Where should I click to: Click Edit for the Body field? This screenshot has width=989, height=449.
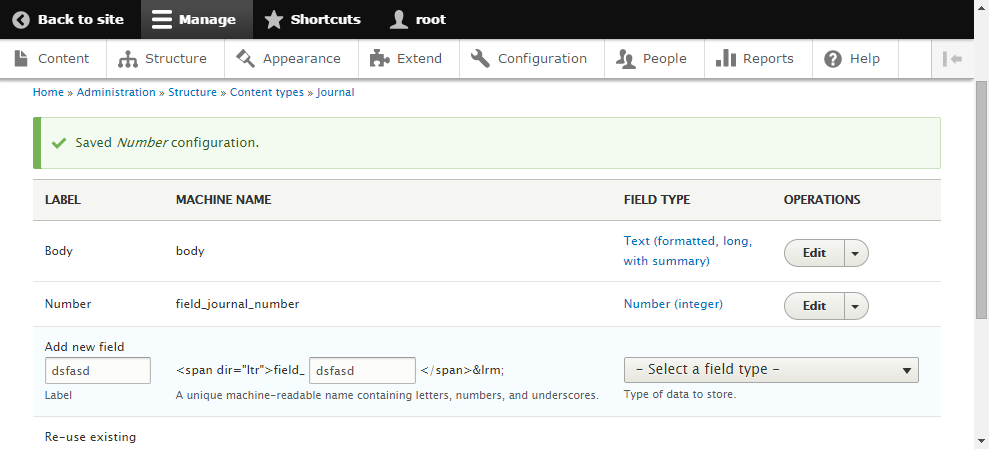point(815,253)
